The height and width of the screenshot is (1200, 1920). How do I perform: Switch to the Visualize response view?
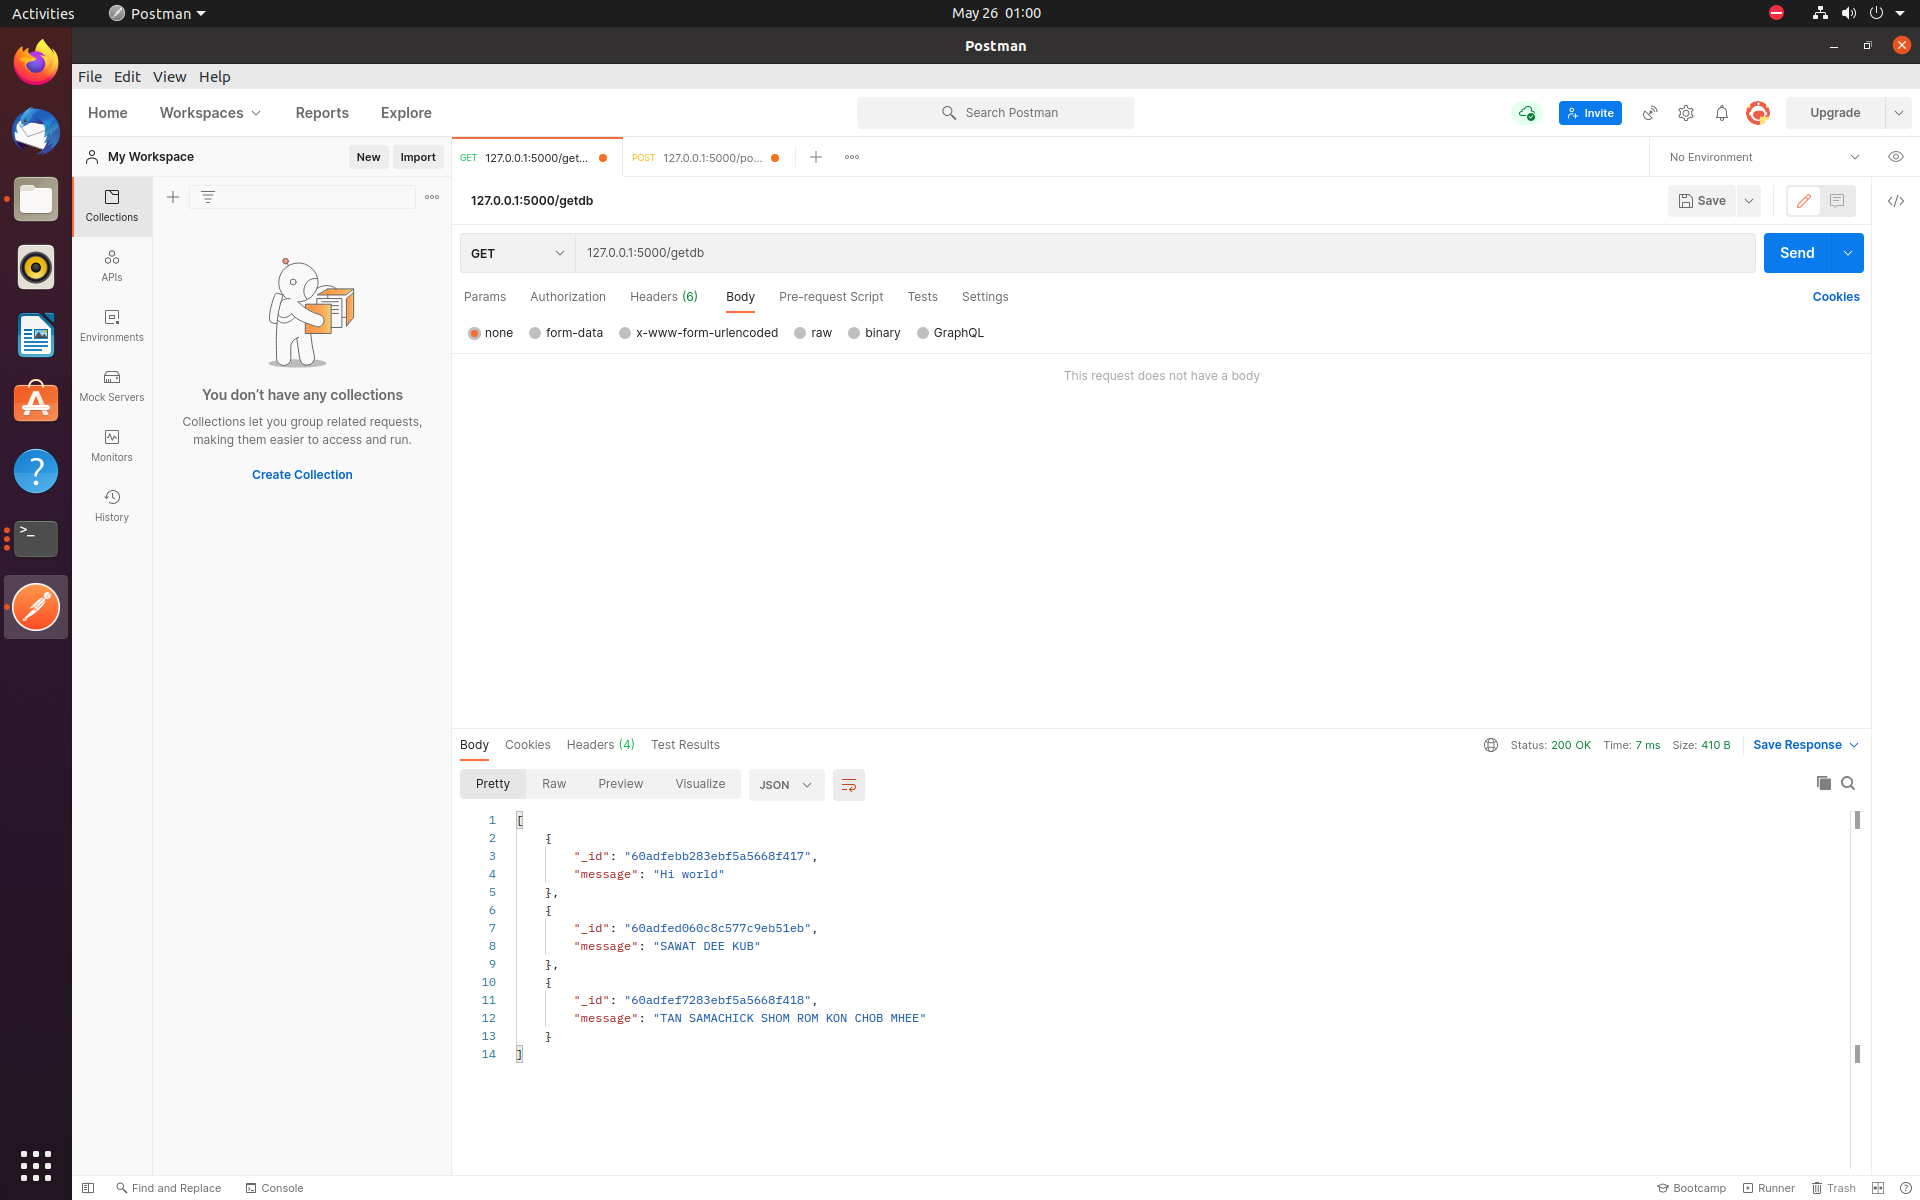tap(700, 783)
